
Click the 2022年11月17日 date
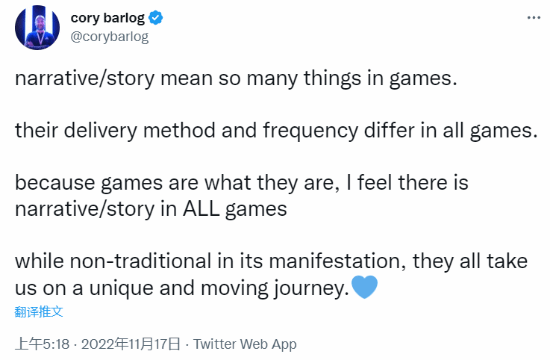tap(131, 344)
